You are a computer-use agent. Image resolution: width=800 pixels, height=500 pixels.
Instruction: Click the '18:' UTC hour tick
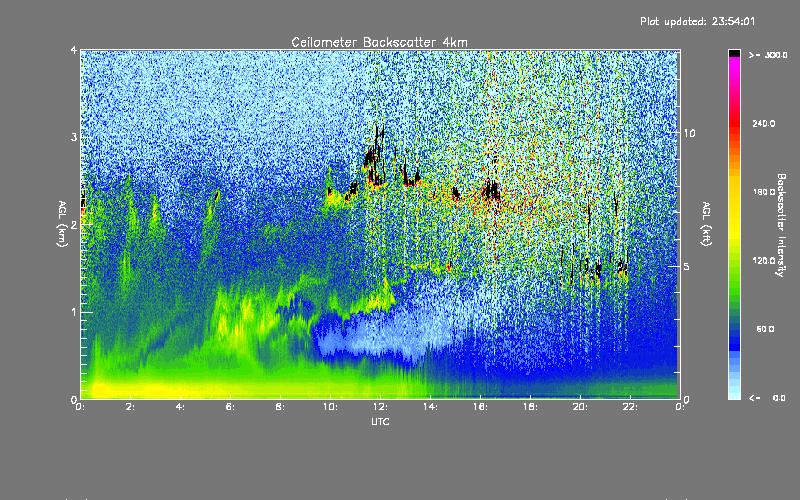pyautogui.click(x=530, y=407)
